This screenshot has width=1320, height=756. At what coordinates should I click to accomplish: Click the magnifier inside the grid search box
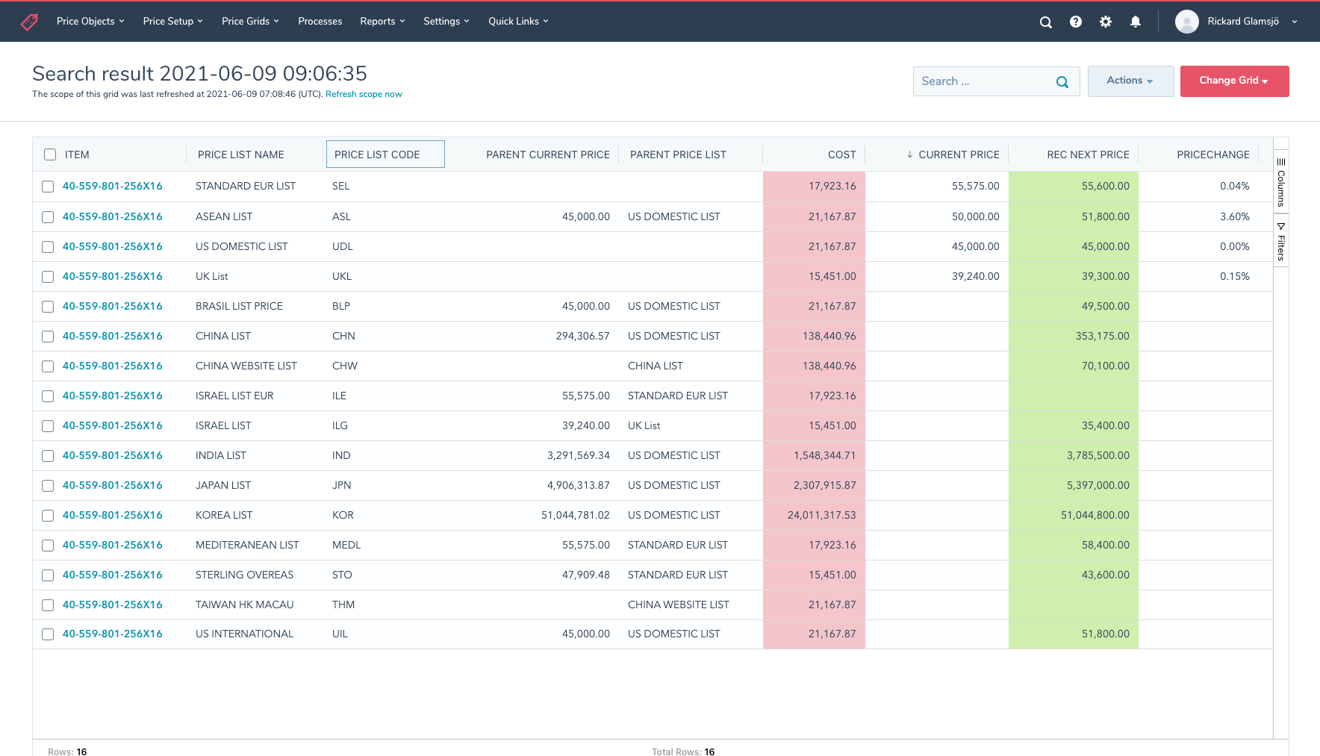1062,82
